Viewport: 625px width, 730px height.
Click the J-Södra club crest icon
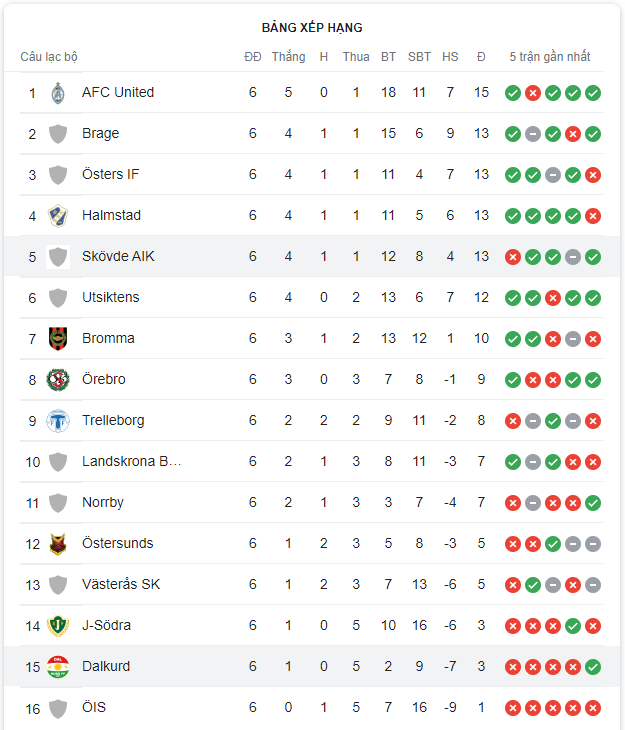point(58,626)
